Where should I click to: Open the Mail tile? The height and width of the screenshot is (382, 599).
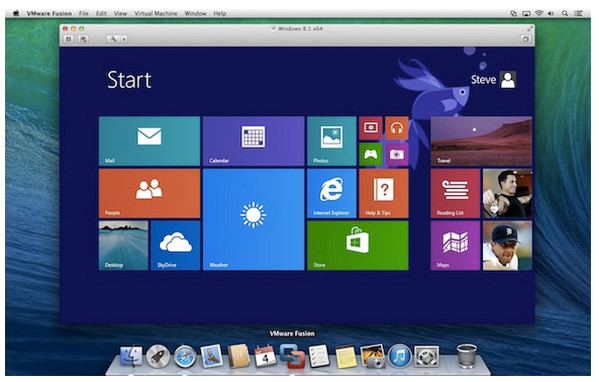click(x=149, y=141)
